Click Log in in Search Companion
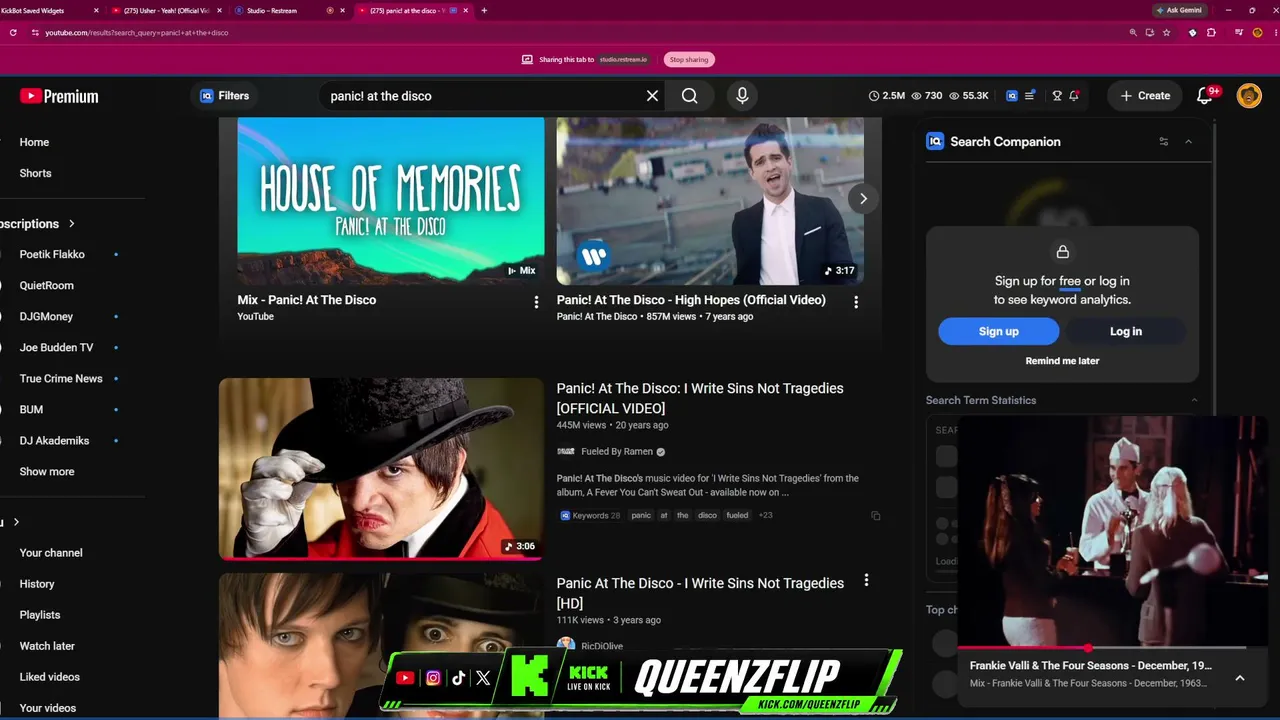The width and height of the screenshot is (1280, 720). (1125, 332)
